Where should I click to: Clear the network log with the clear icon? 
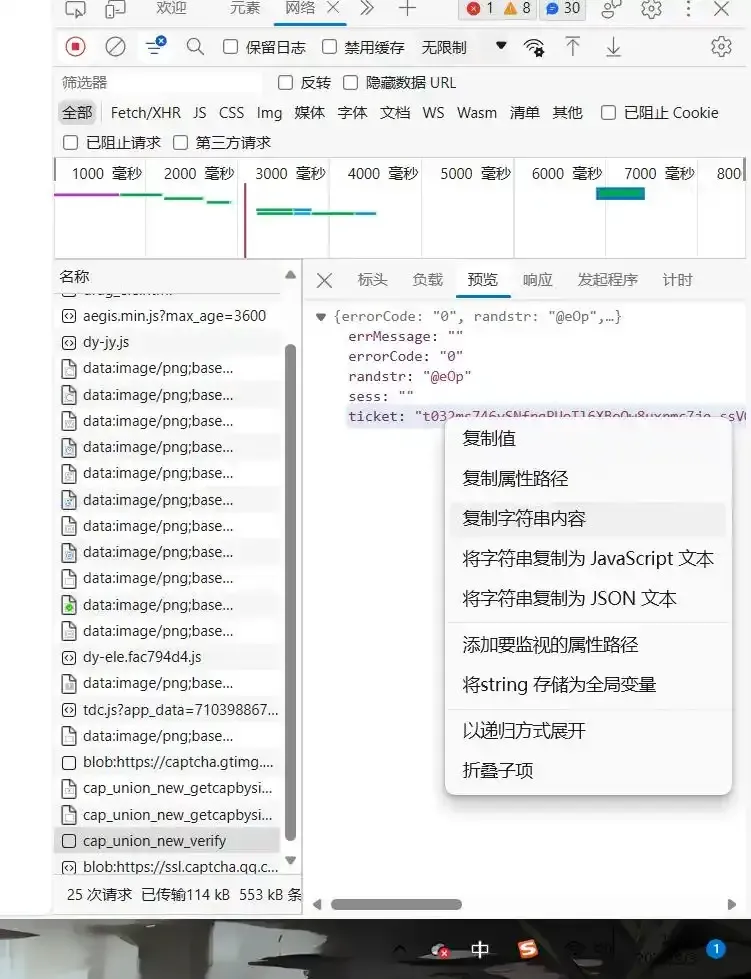pyautogui.click(x=116, y=47)
